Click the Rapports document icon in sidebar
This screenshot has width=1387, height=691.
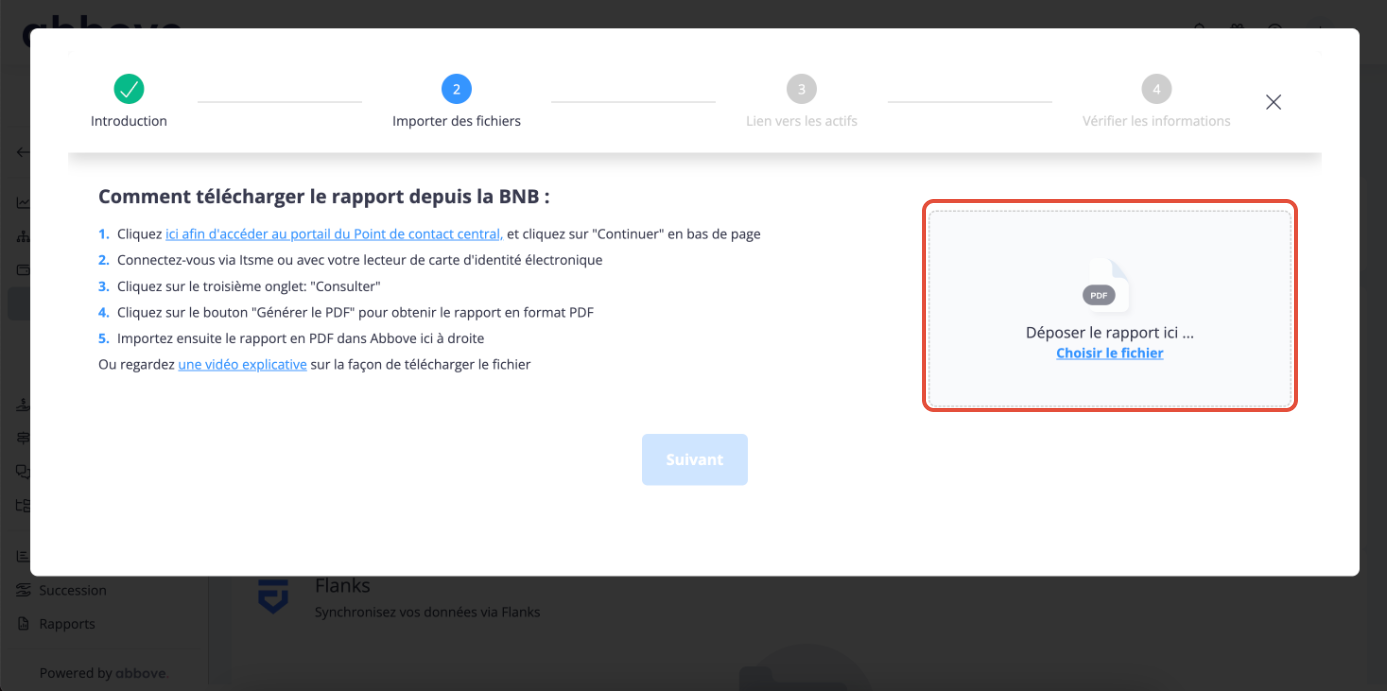[23, 624]
